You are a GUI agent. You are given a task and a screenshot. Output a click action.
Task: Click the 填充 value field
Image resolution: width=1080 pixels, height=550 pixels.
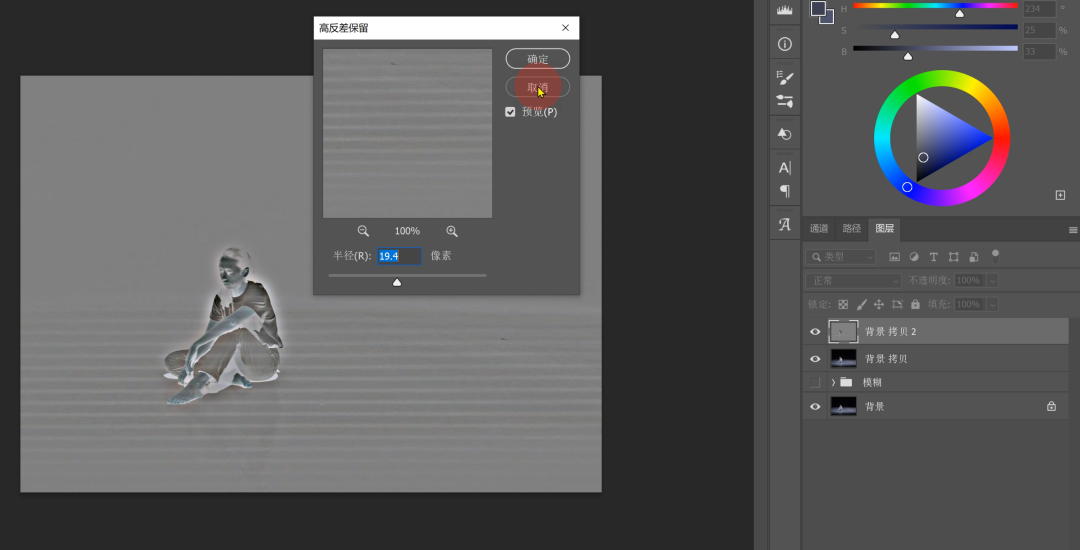click(970, 304)
